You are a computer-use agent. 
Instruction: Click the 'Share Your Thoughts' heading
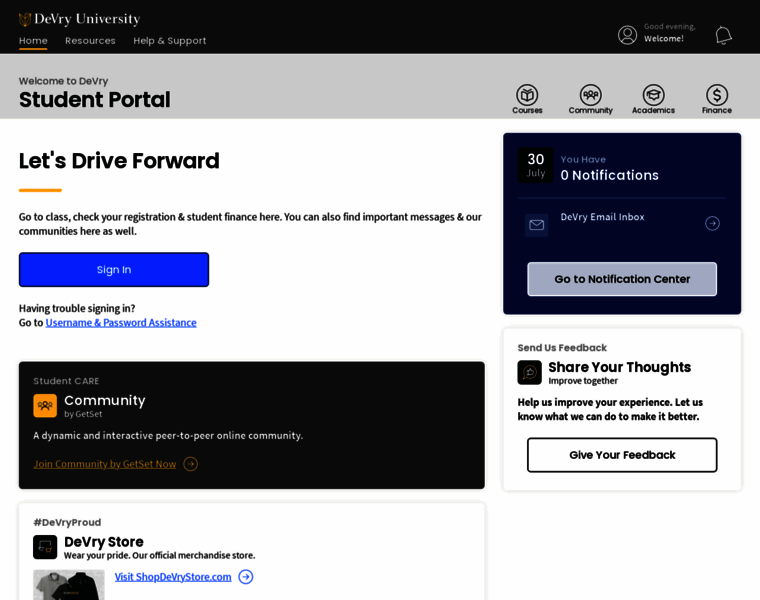coord(619,367)
